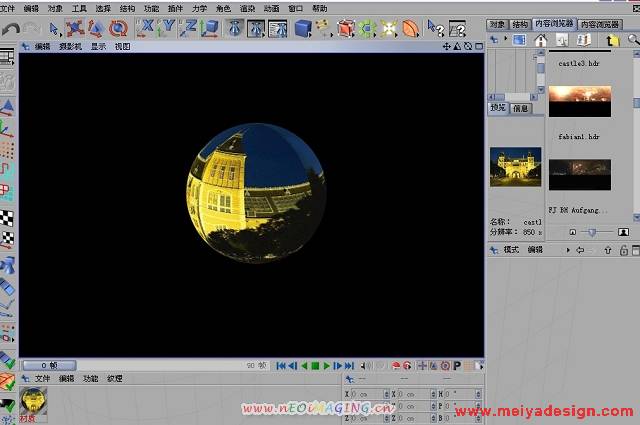
Task: Activate the Rotate tool
Action: tap(118, 29)
